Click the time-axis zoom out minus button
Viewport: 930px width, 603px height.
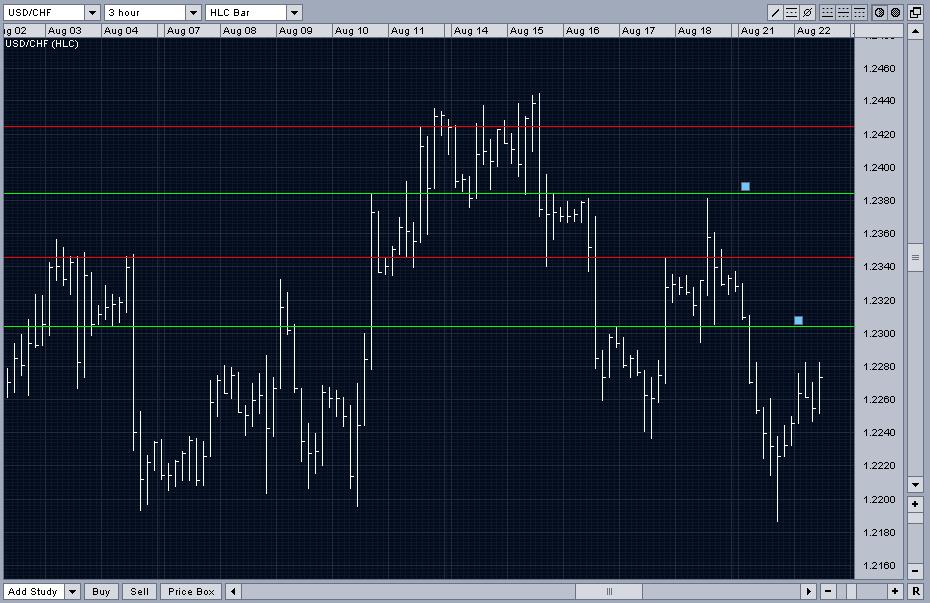click(827, 591)
